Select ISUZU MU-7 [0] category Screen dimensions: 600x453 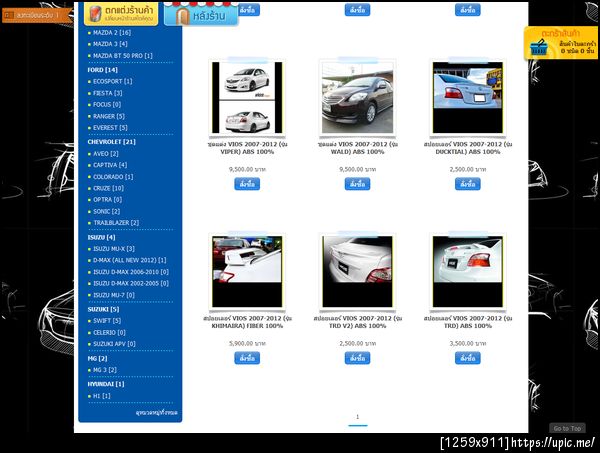click(x=114, y=295)
